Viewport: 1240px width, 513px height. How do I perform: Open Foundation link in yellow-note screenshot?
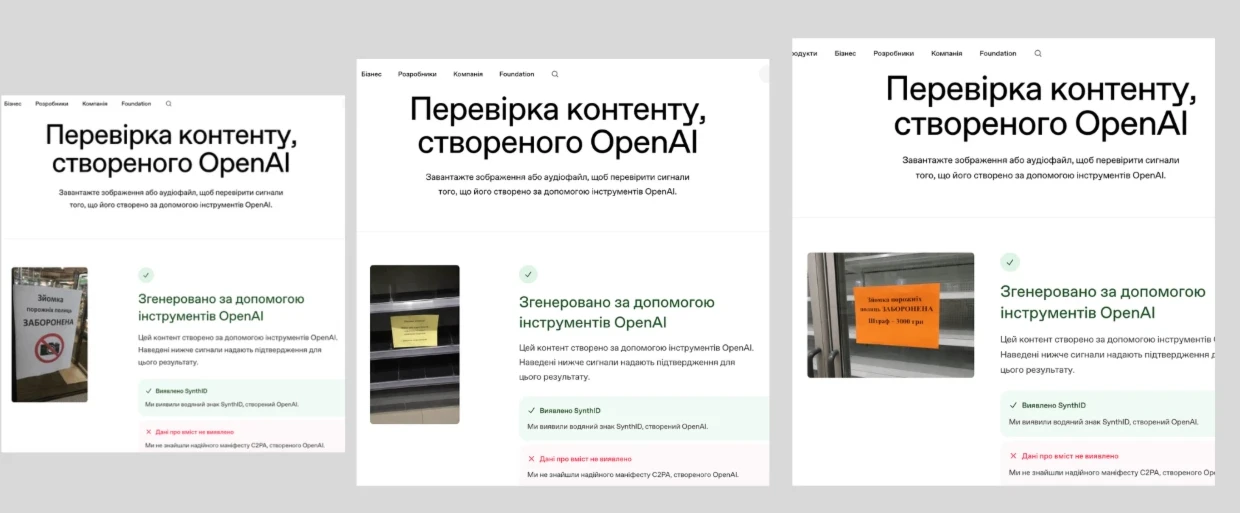pos(517,74)
